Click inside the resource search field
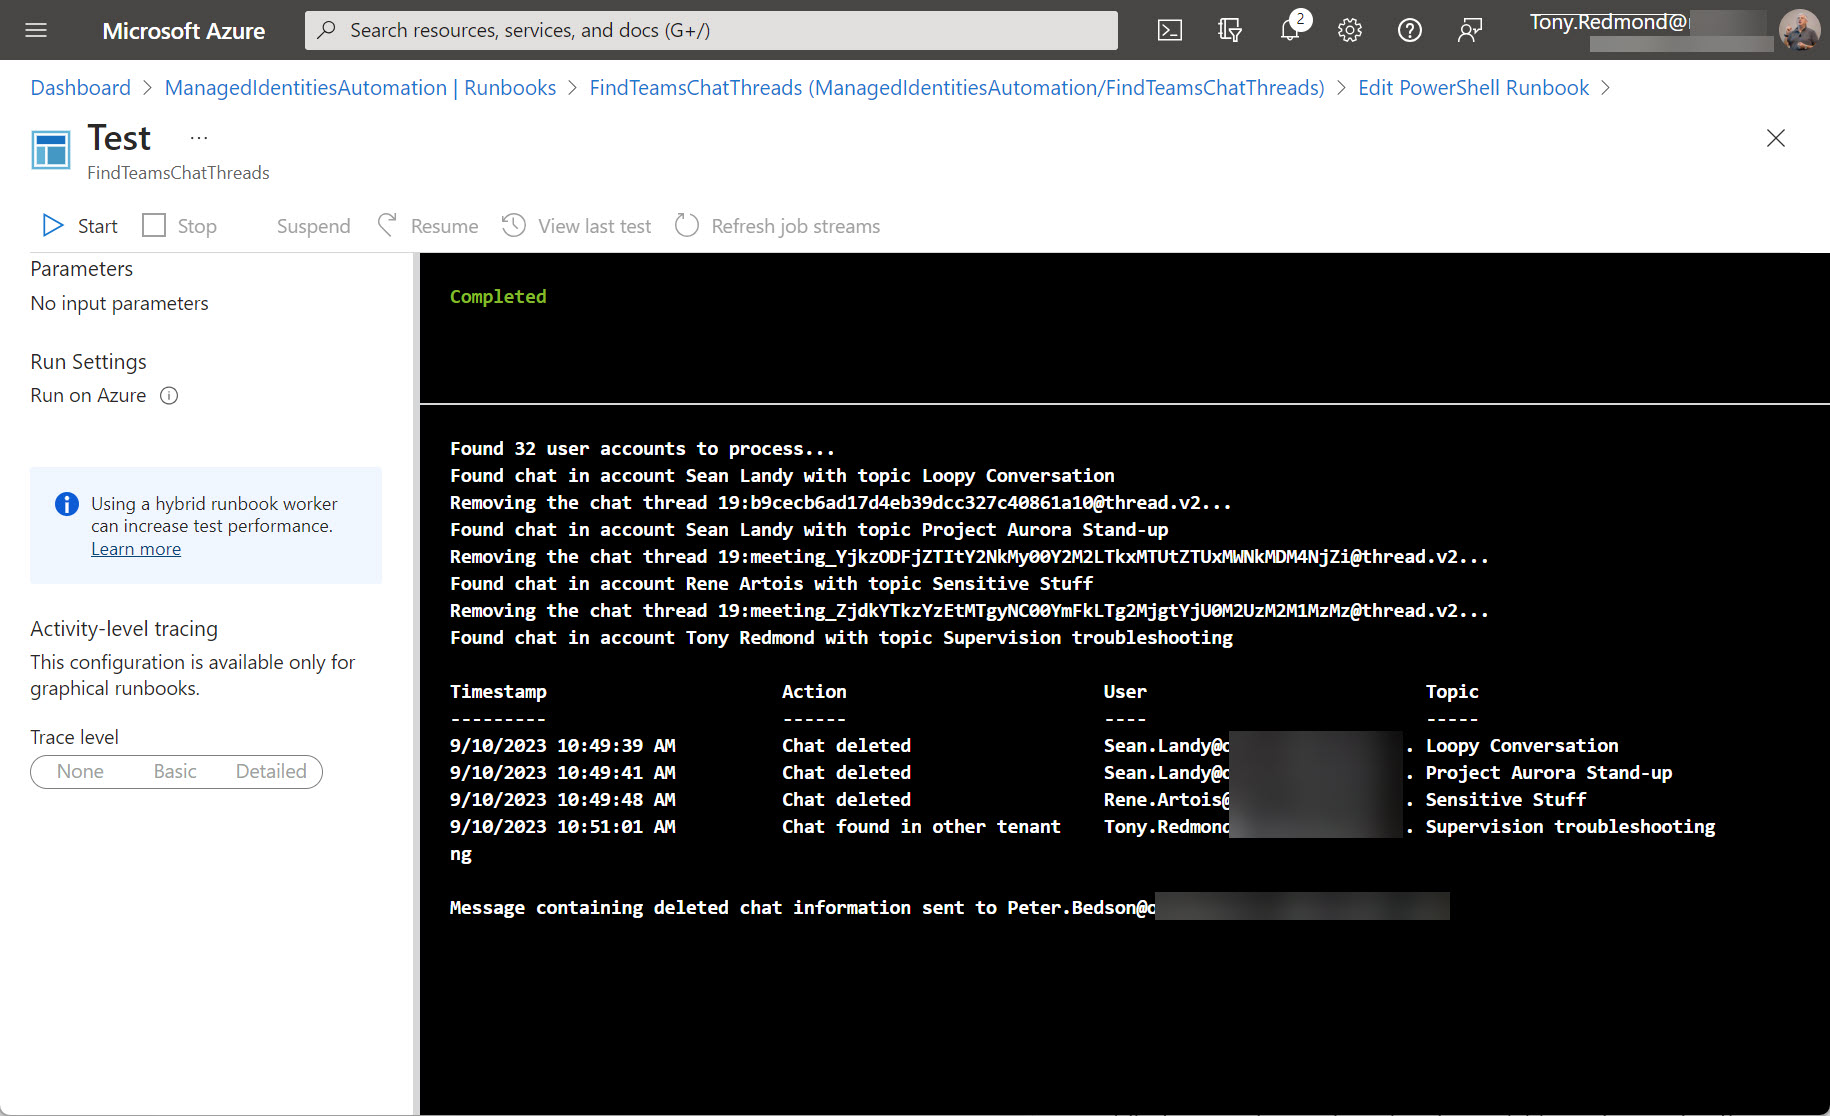This screenshot has width=1830, height=1116. pos(711,30)
